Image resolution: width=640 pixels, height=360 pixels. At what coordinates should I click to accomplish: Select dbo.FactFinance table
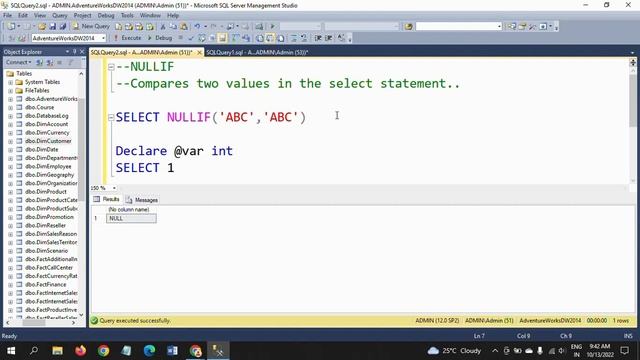click(x=46, y=284)
